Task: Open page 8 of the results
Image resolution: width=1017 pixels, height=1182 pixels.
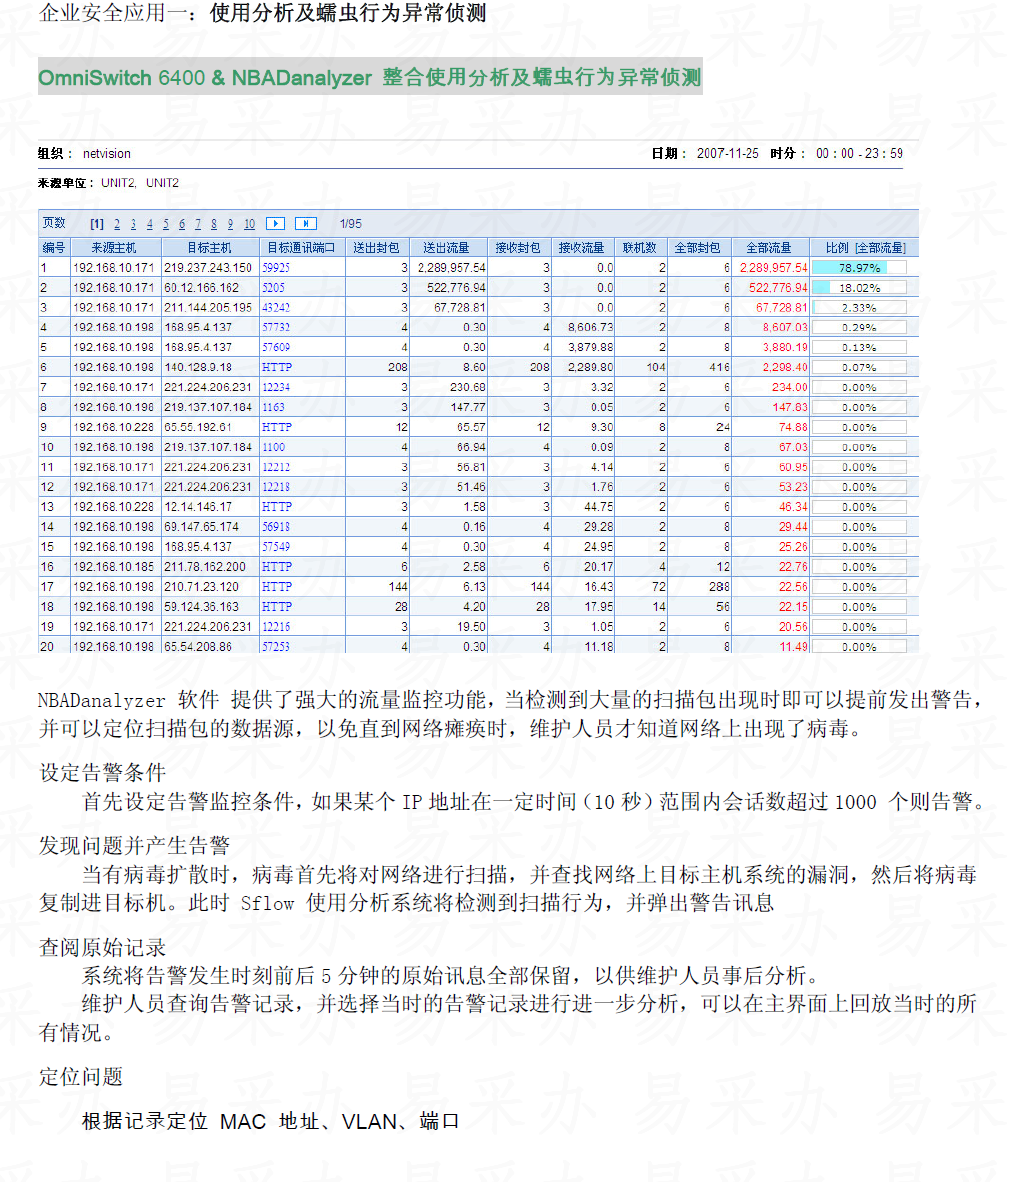Action: click(x=214, y=224)
